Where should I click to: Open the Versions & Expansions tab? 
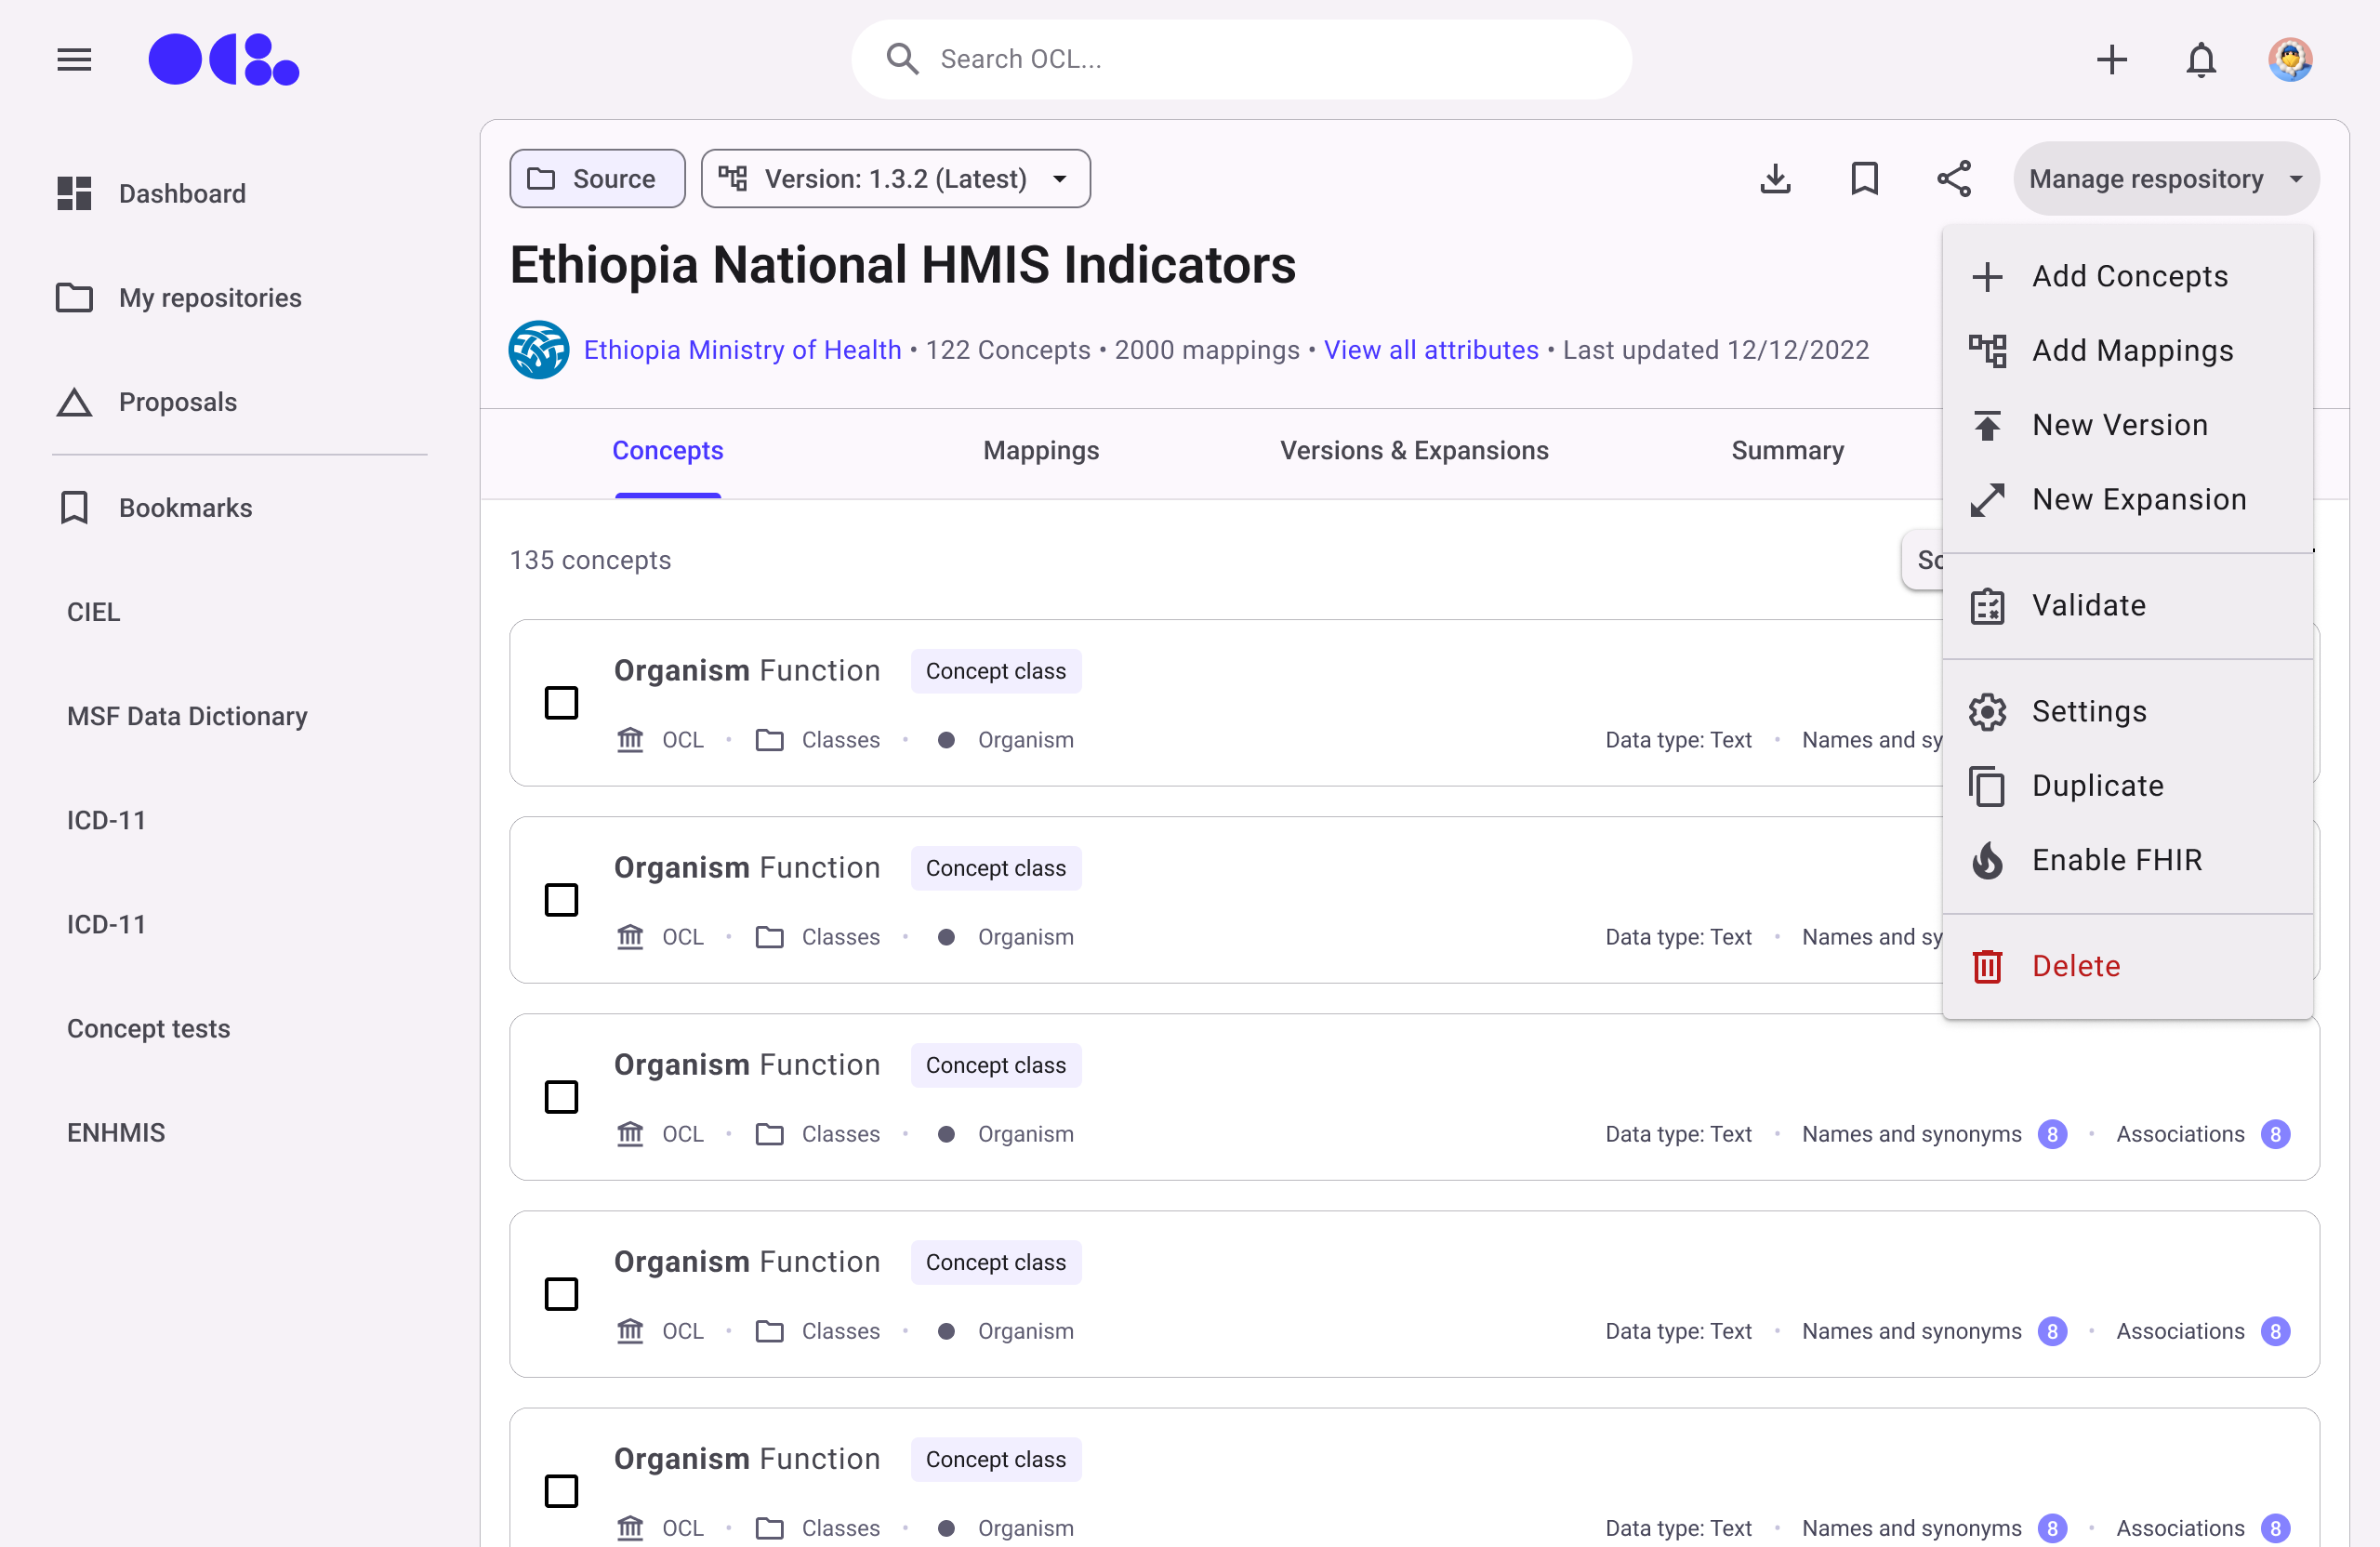click(1413, 451)
